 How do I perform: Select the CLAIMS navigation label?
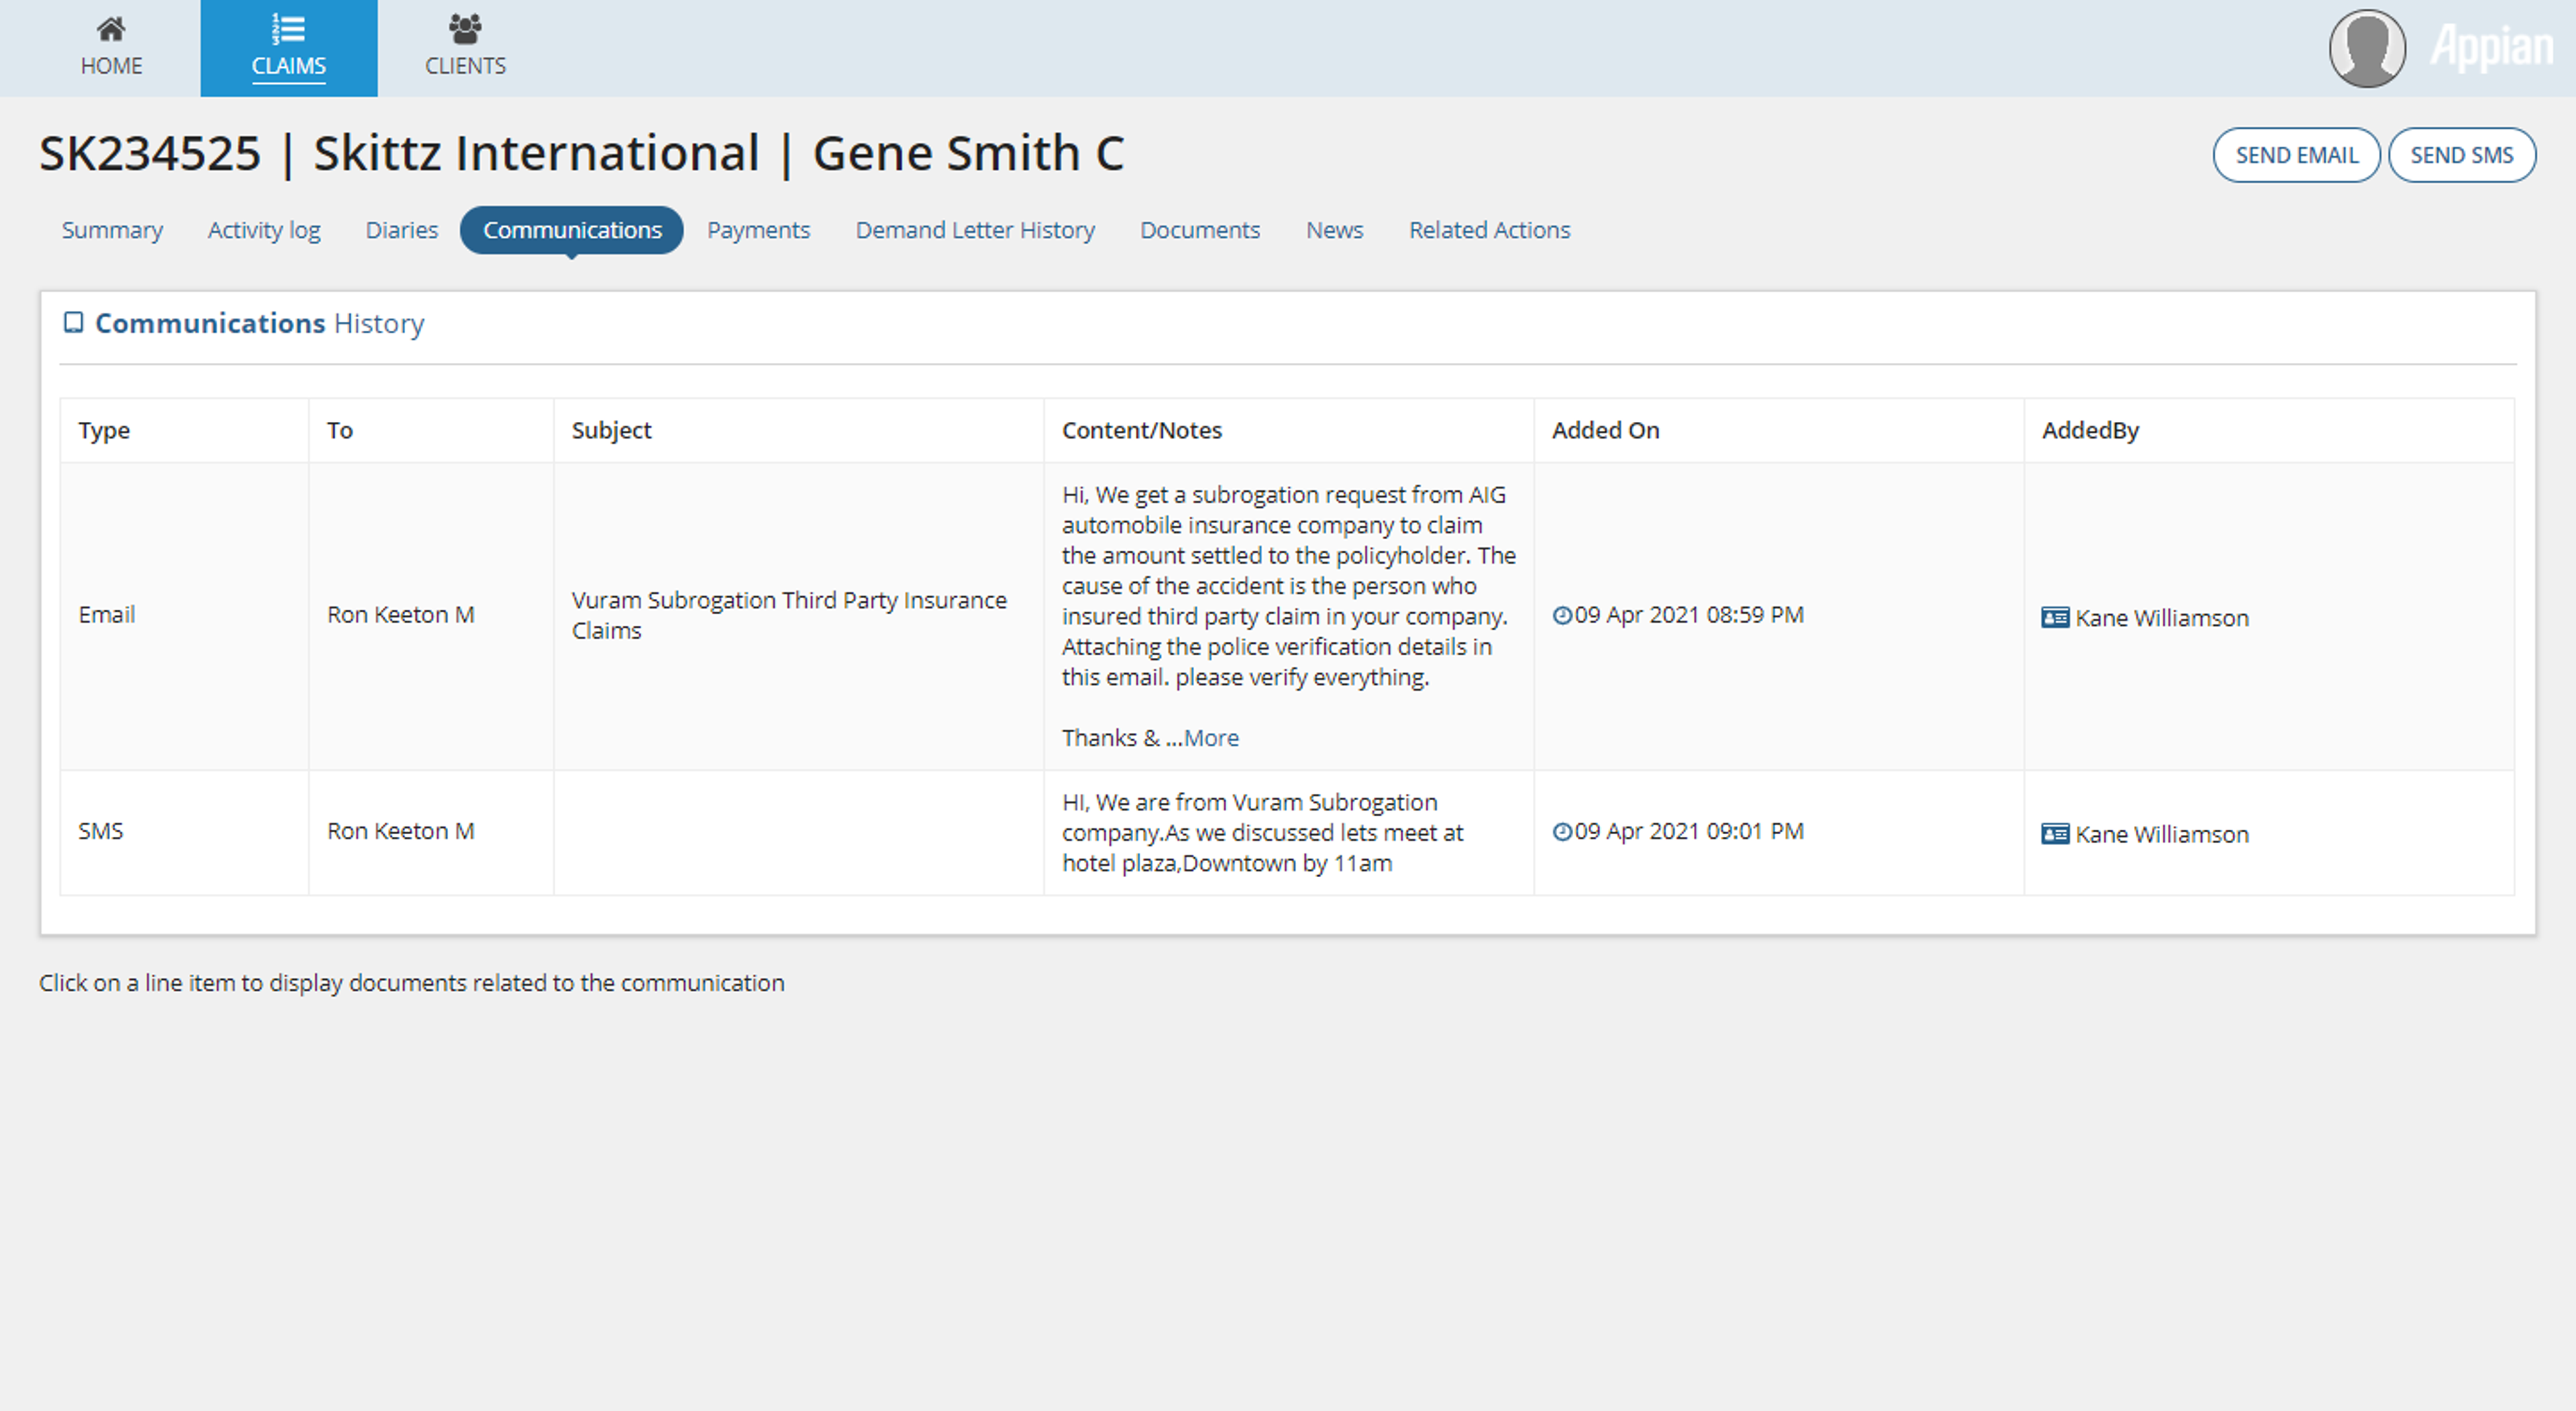[288, 66]
